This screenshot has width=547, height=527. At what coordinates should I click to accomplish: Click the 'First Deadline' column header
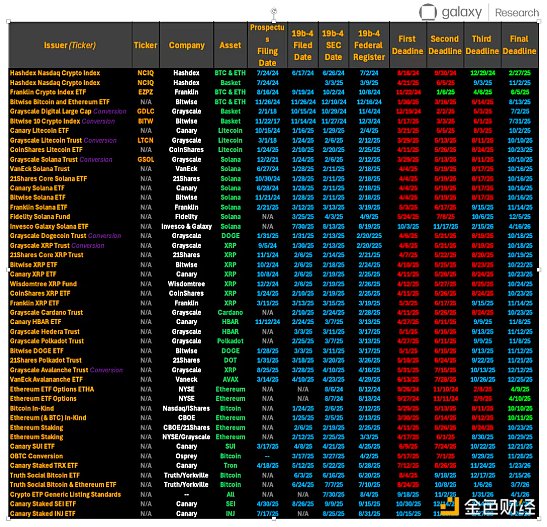point(407,45)
